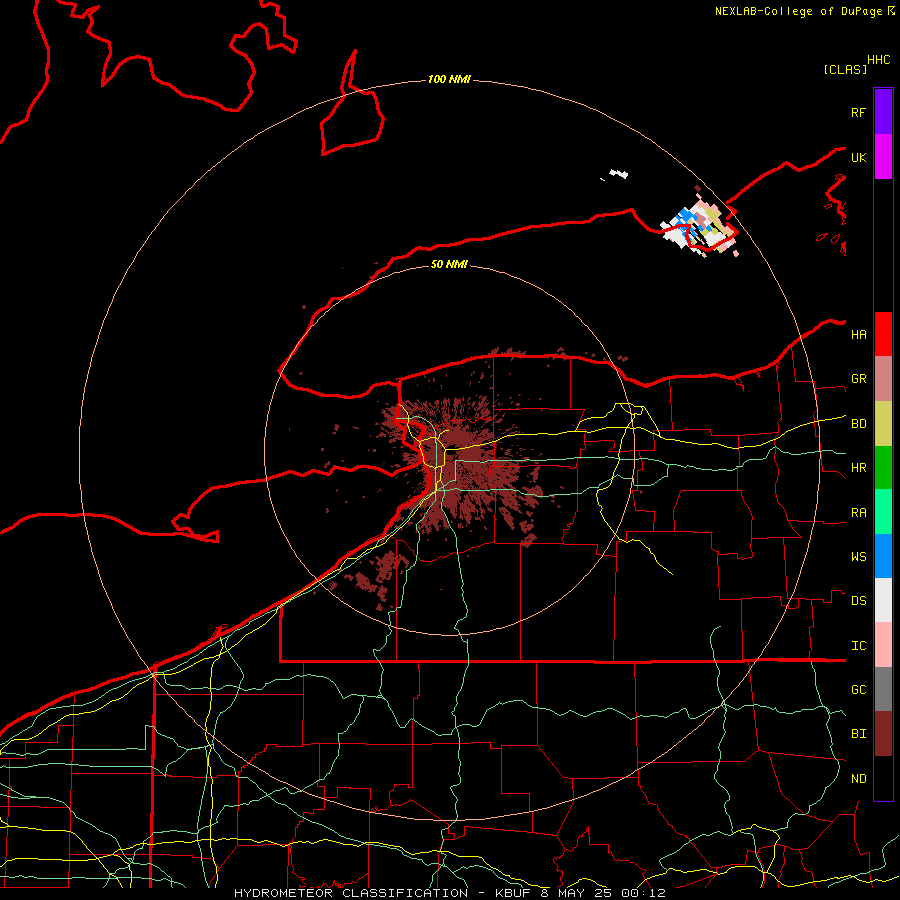The height and width of the screenshot is (900, 900).
Task: Click the RA legend label
Action: (858, 513)
